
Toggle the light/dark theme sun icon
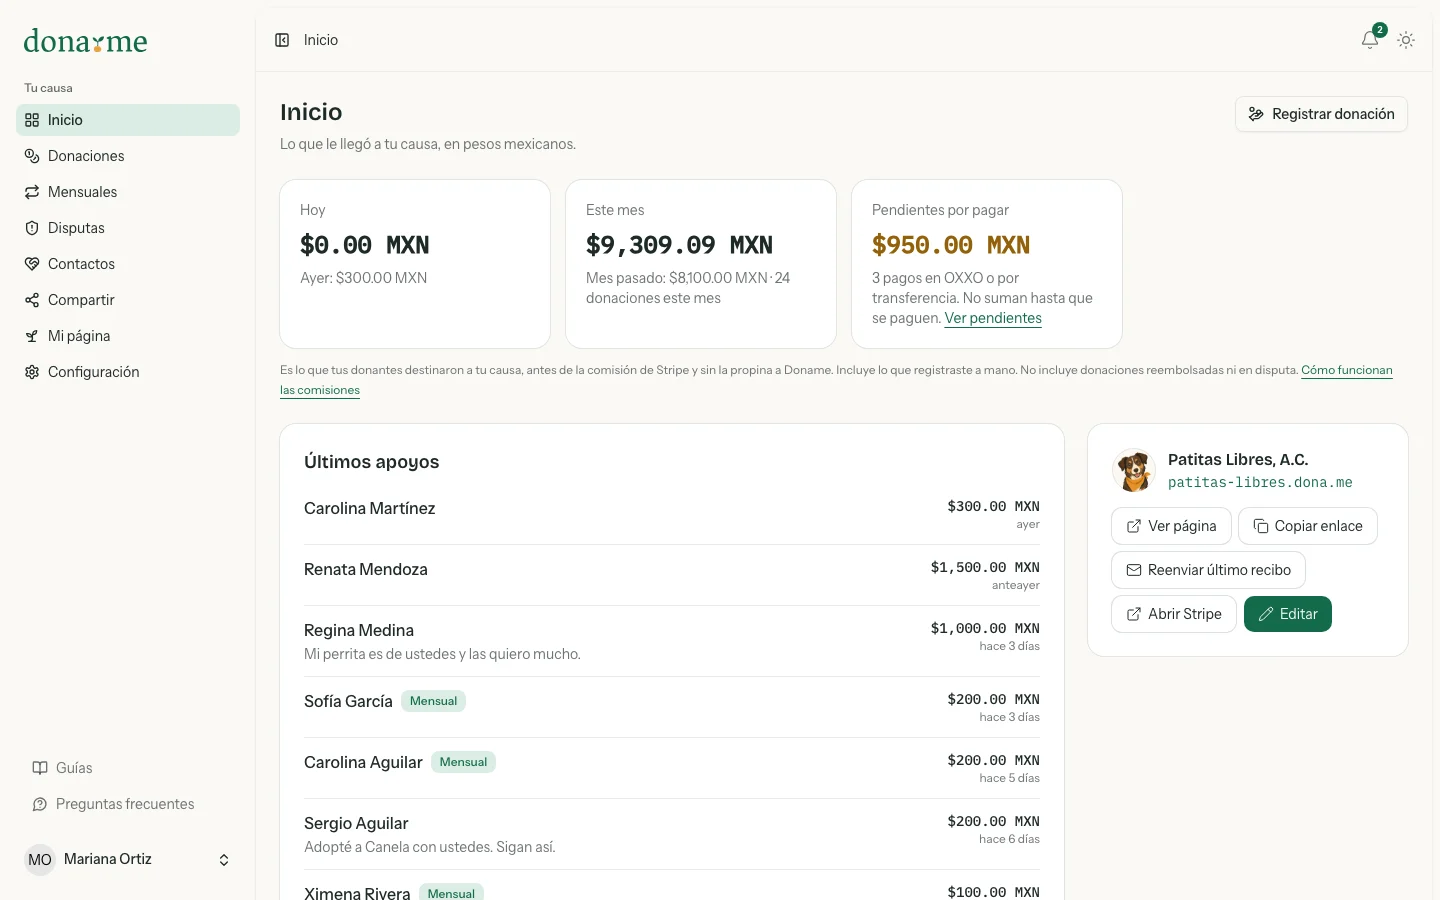point(1406,40)
